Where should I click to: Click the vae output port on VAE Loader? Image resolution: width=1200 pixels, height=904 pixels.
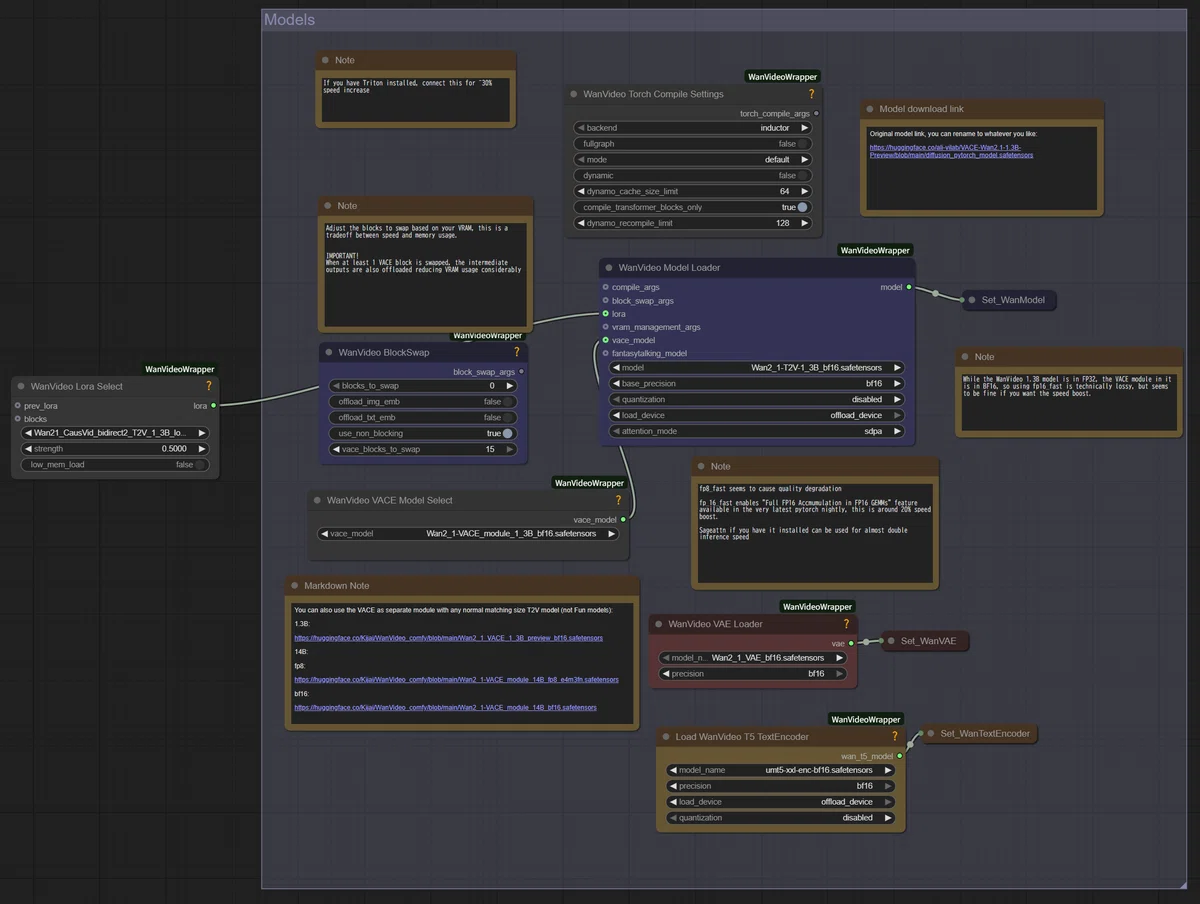[851, 643]
